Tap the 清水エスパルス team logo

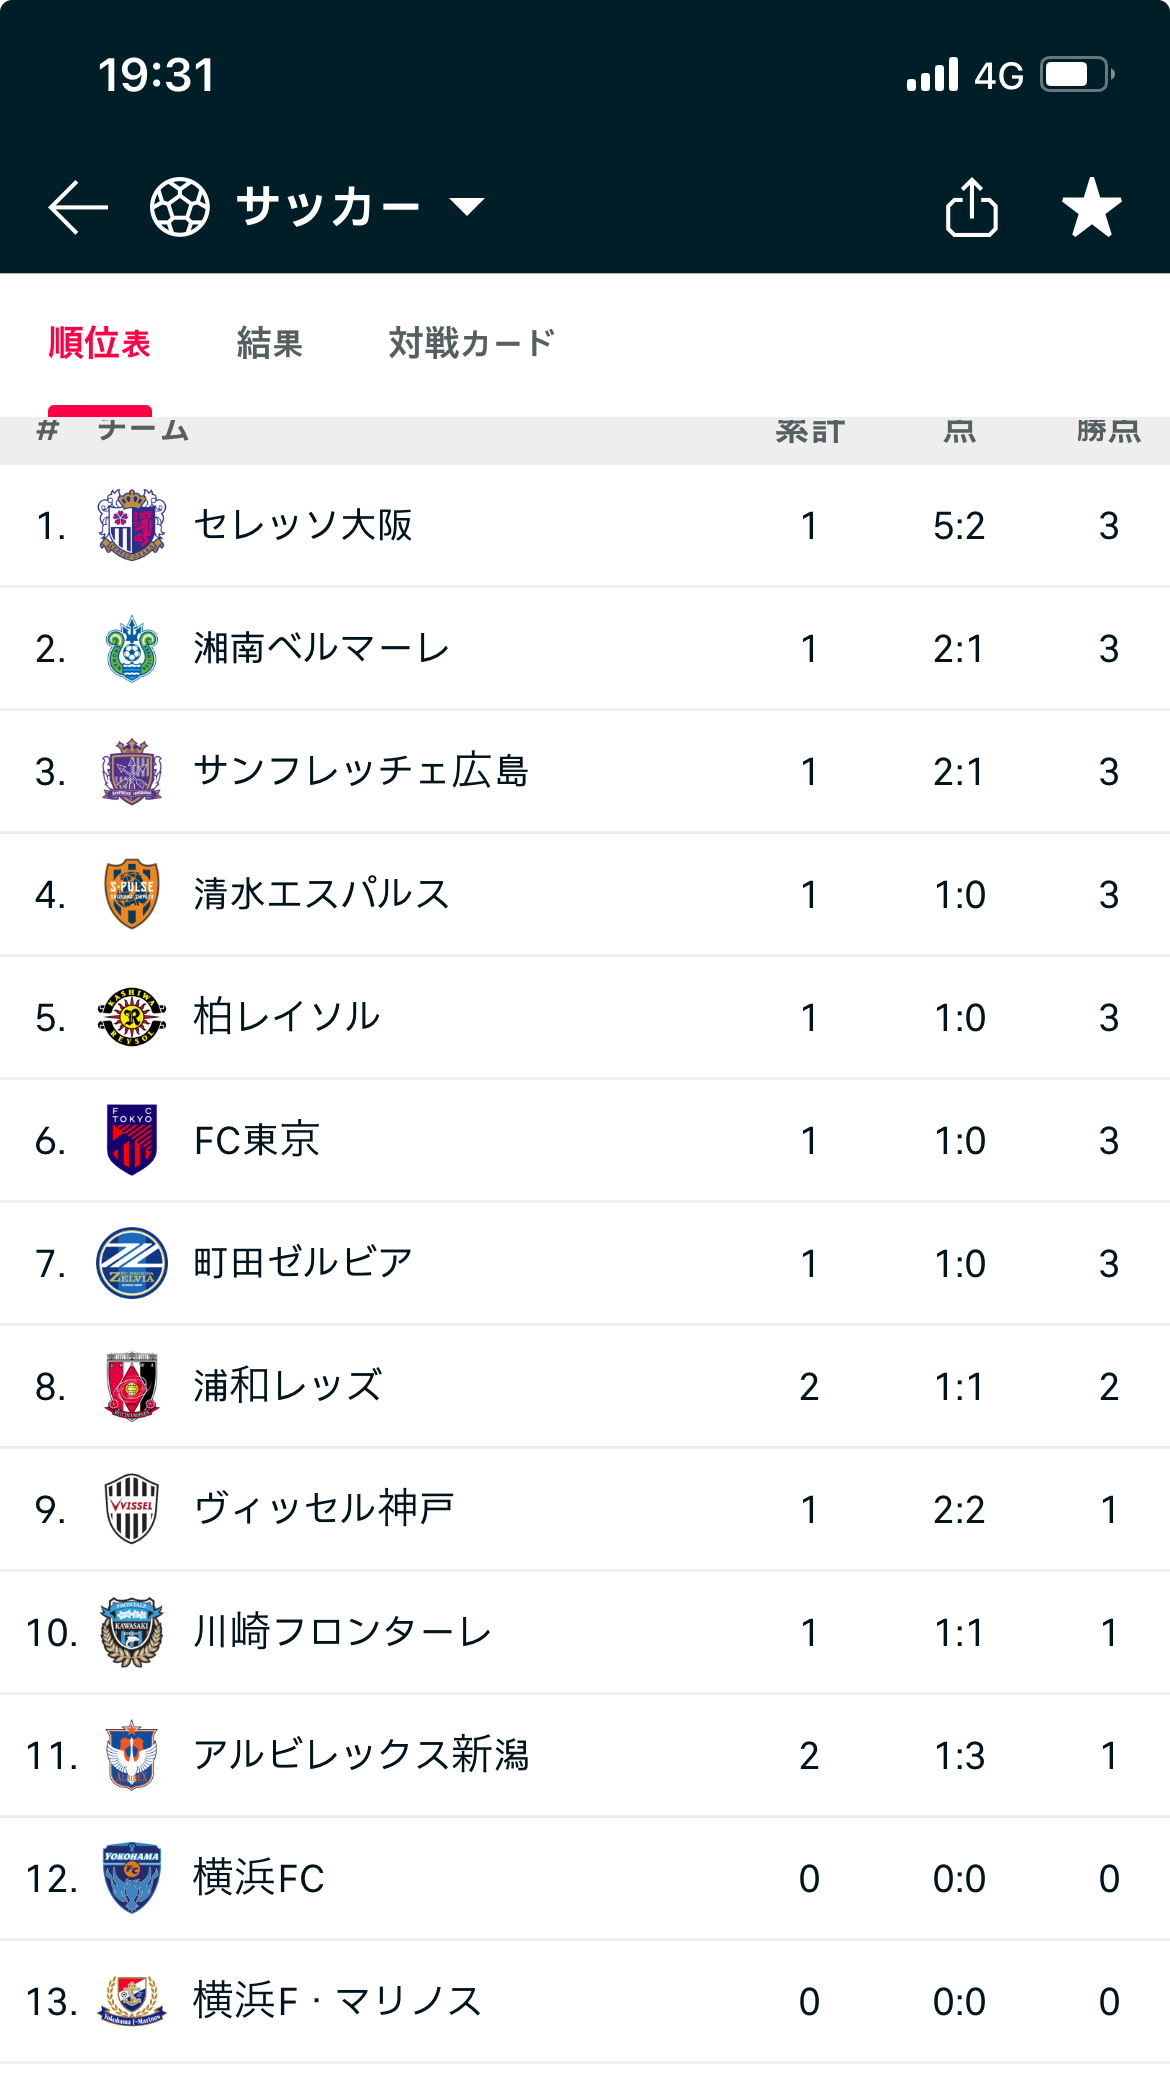pos(132,894)
